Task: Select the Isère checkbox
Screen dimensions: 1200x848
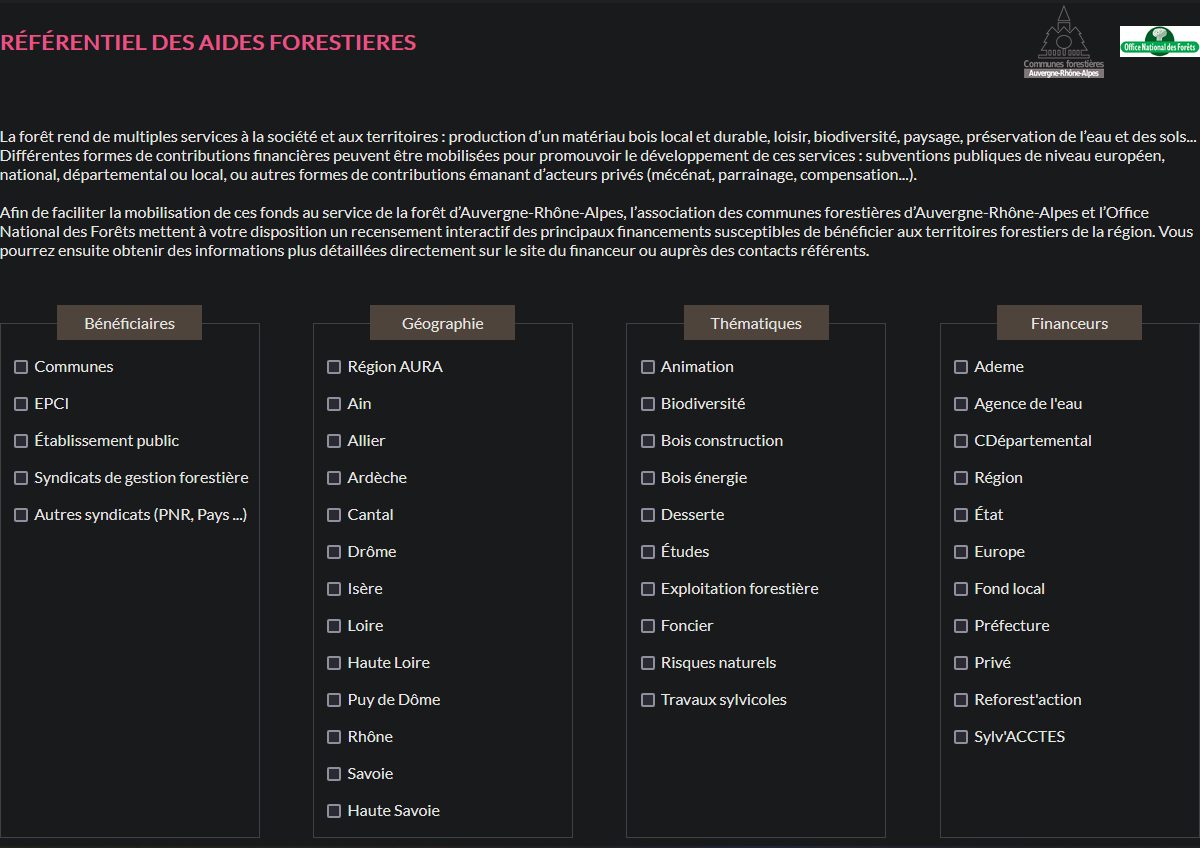Action: pyautogui.click(x=334, y=589)
